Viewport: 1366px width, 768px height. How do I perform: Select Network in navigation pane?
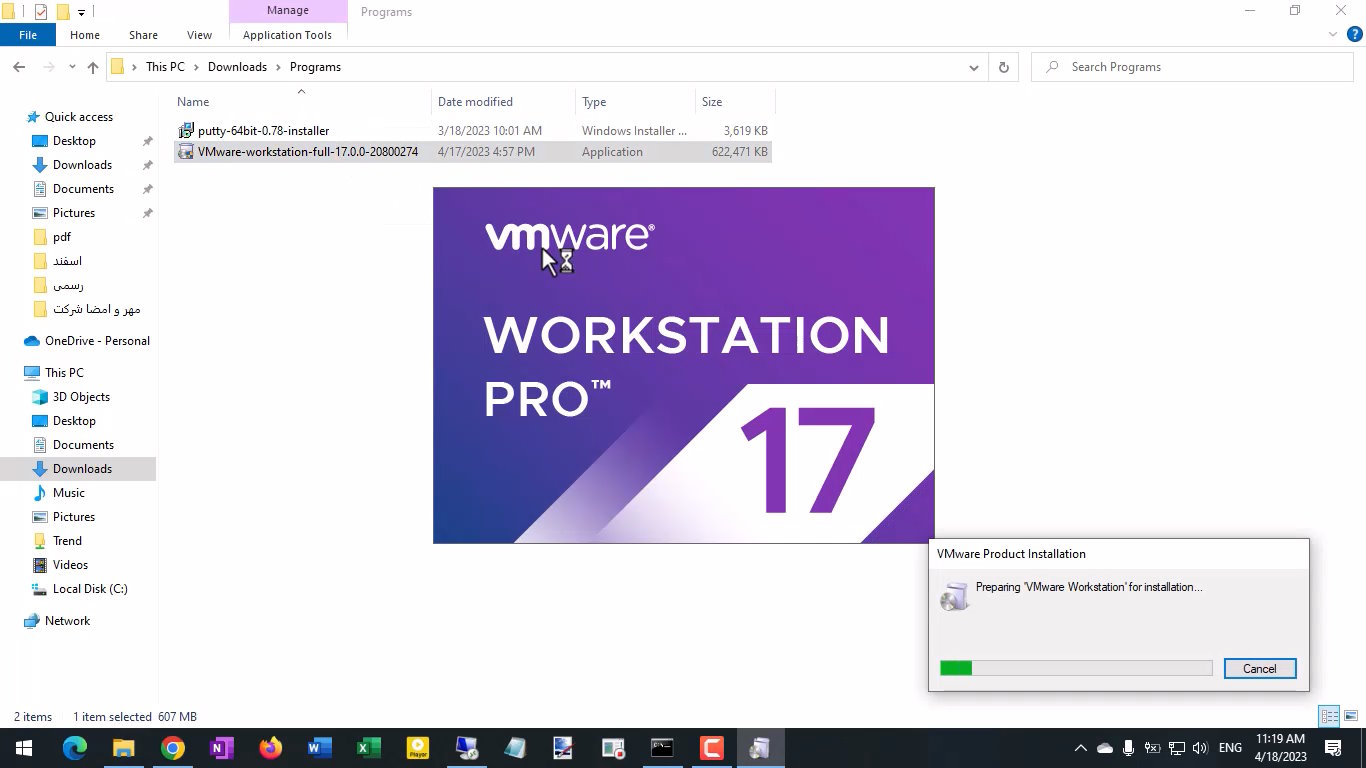click(67, 621)
